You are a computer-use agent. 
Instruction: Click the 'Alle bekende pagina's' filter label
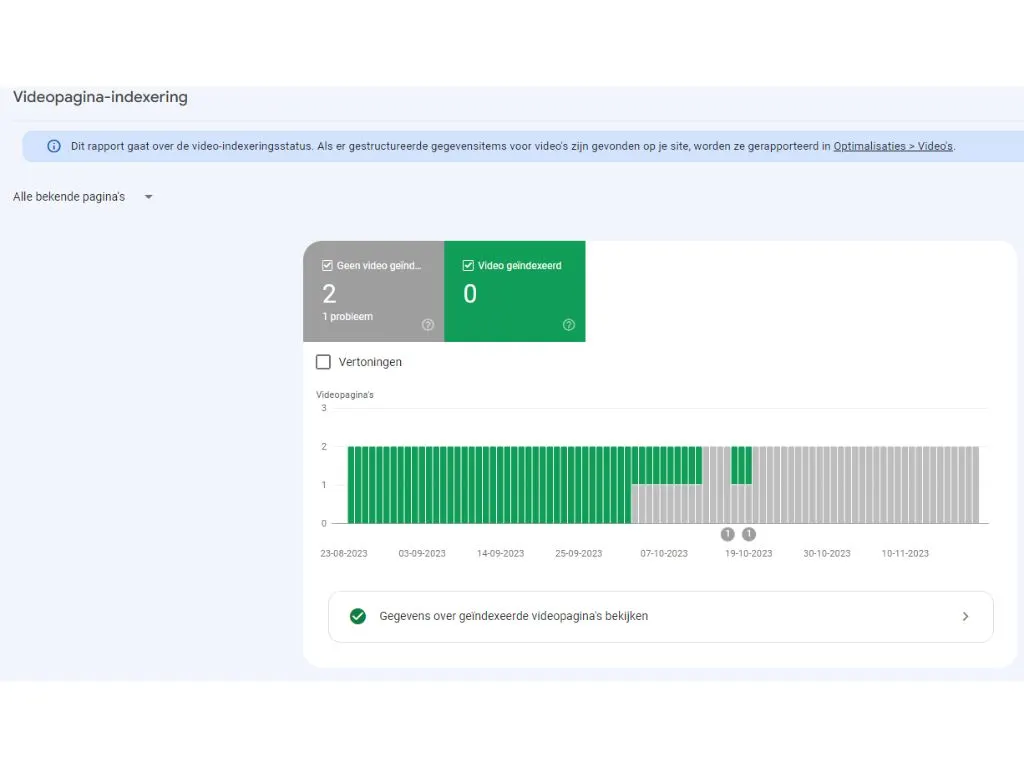[x=69, y=197]
